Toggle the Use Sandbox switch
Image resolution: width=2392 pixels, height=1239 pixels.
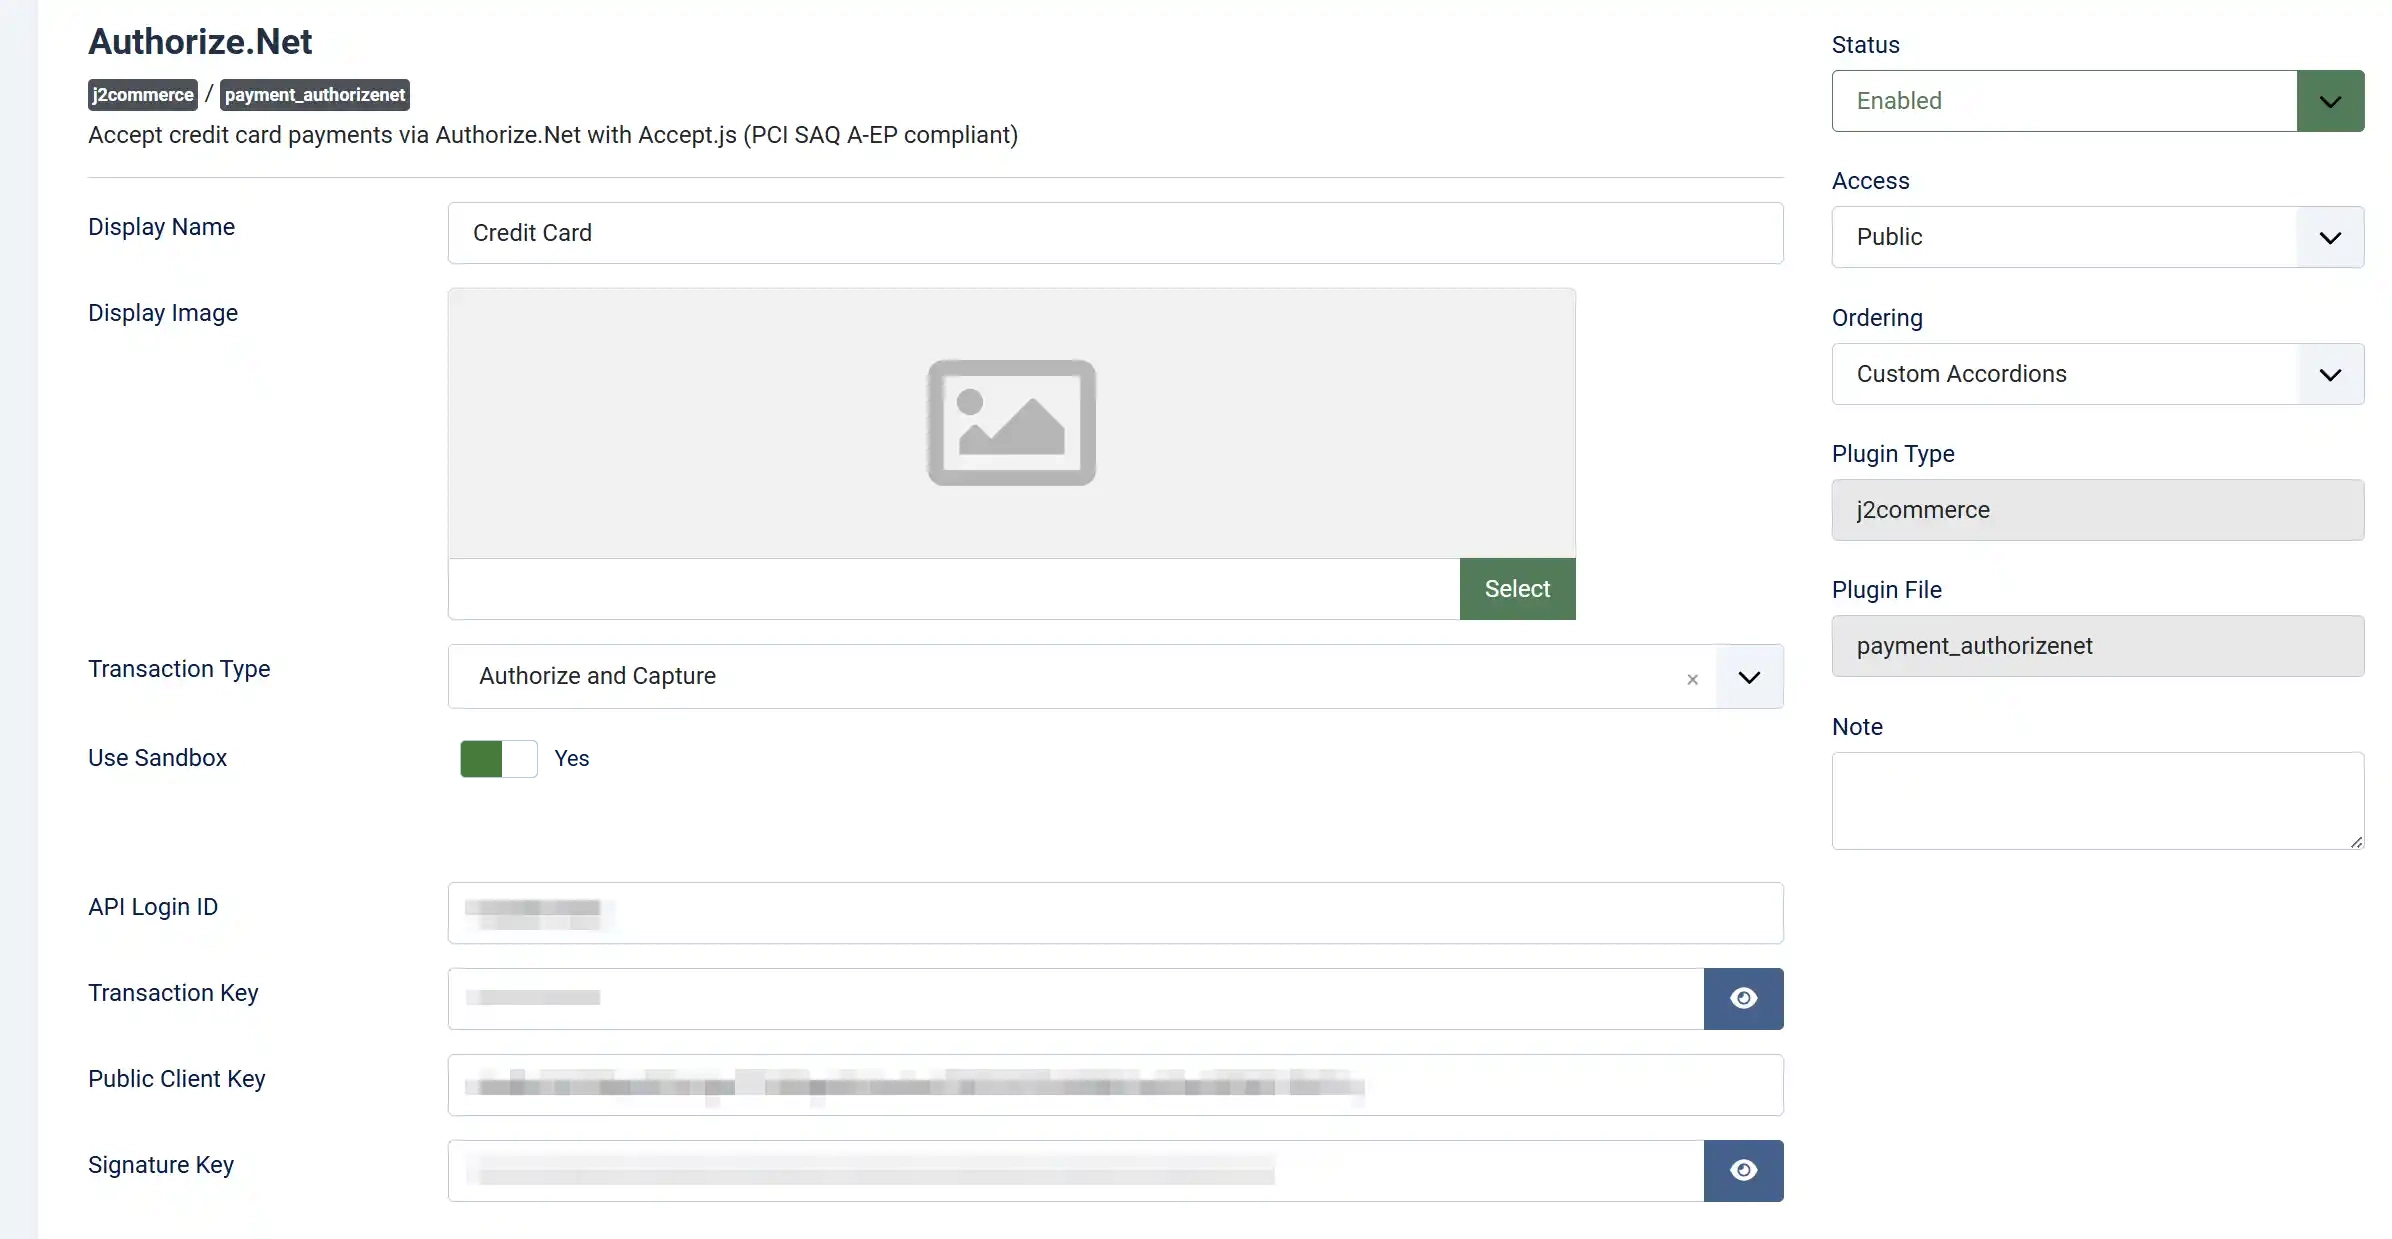click(x=498, y=759)
